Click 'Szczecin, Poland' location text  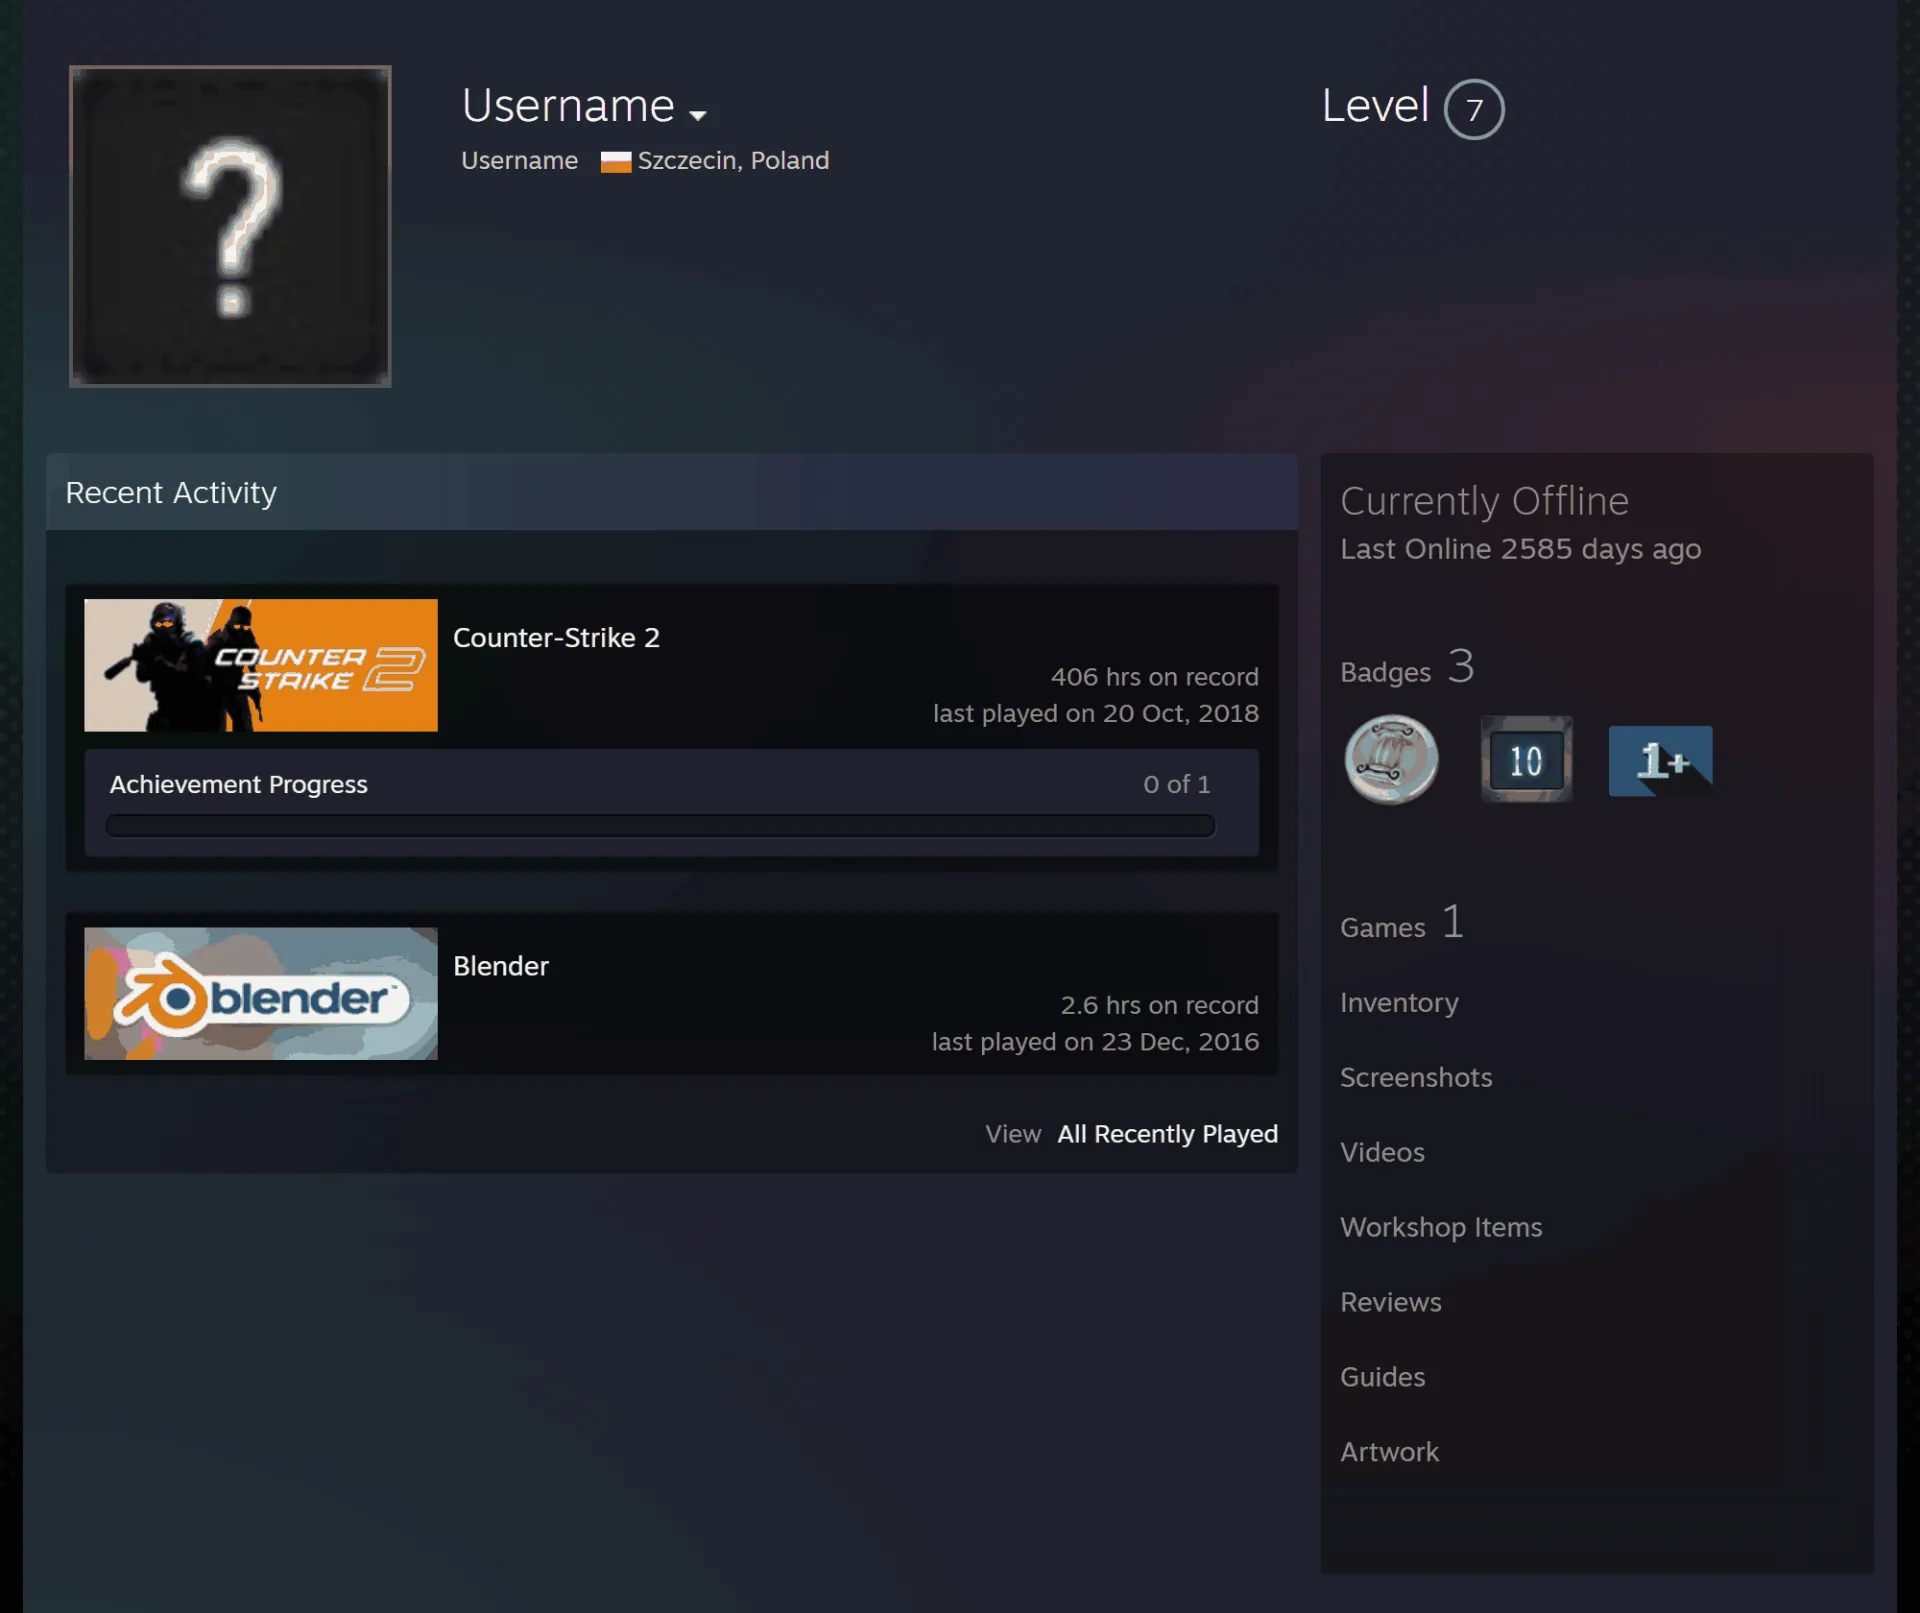[733, 161]
